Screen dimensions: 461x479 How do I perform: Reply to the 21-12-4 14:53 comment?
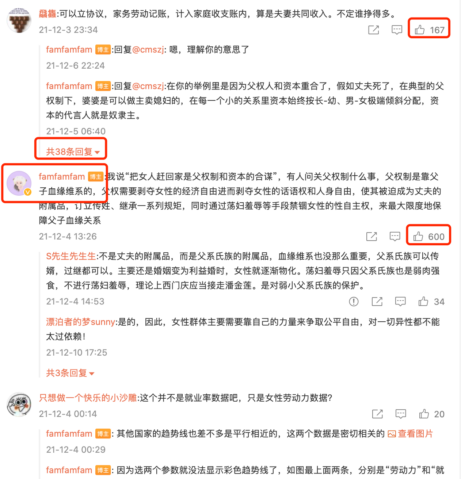pyautogui.click(x=400, y=302)
